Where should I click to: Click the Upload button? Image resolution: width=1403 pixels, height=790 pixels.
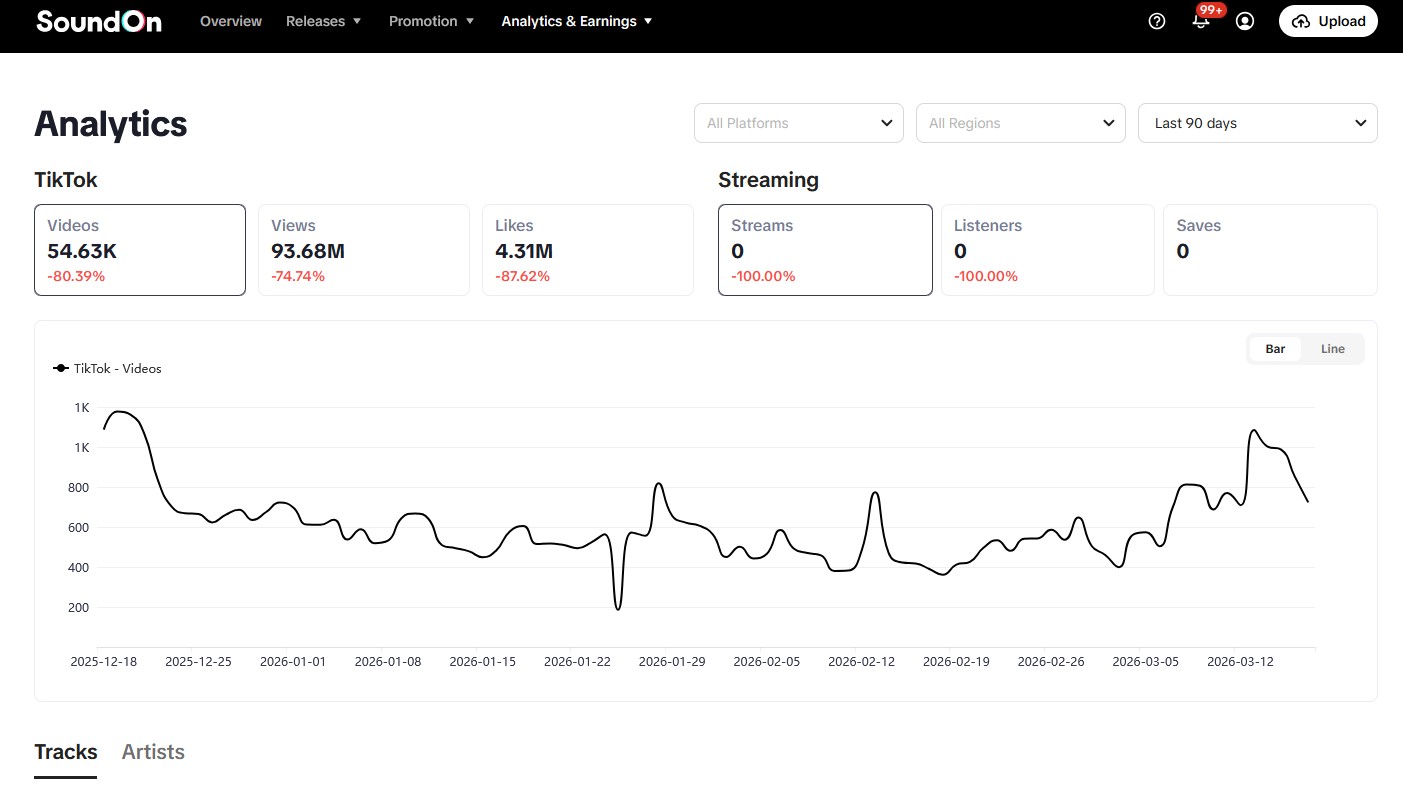click(1328, 20)
